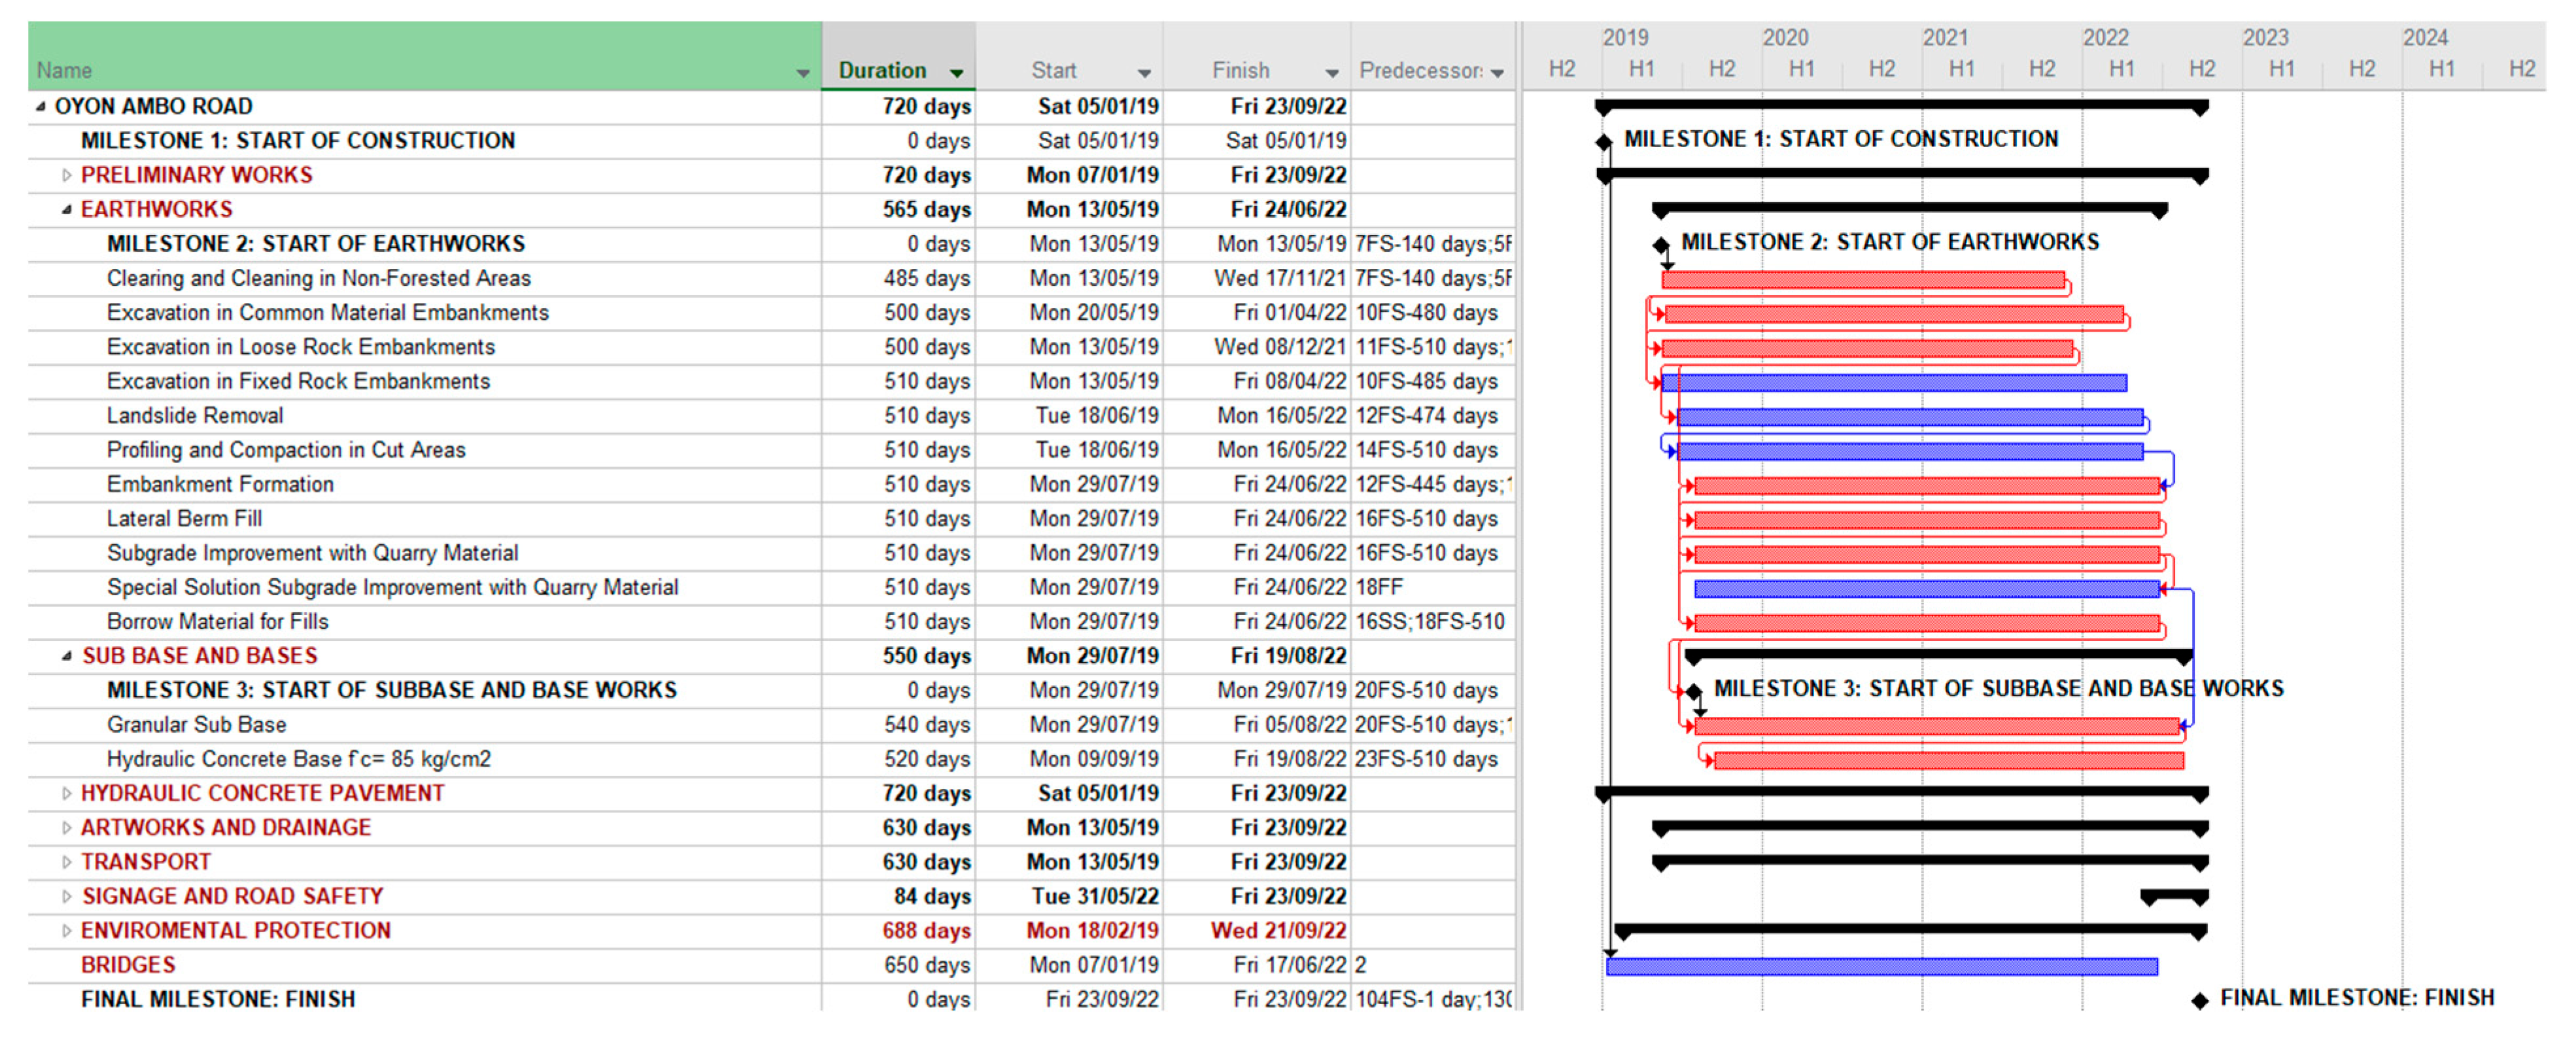Collapse the OYON AMBO ROAD project summary
This screenshot has height=1042, width=2576.
coord(40,107)
